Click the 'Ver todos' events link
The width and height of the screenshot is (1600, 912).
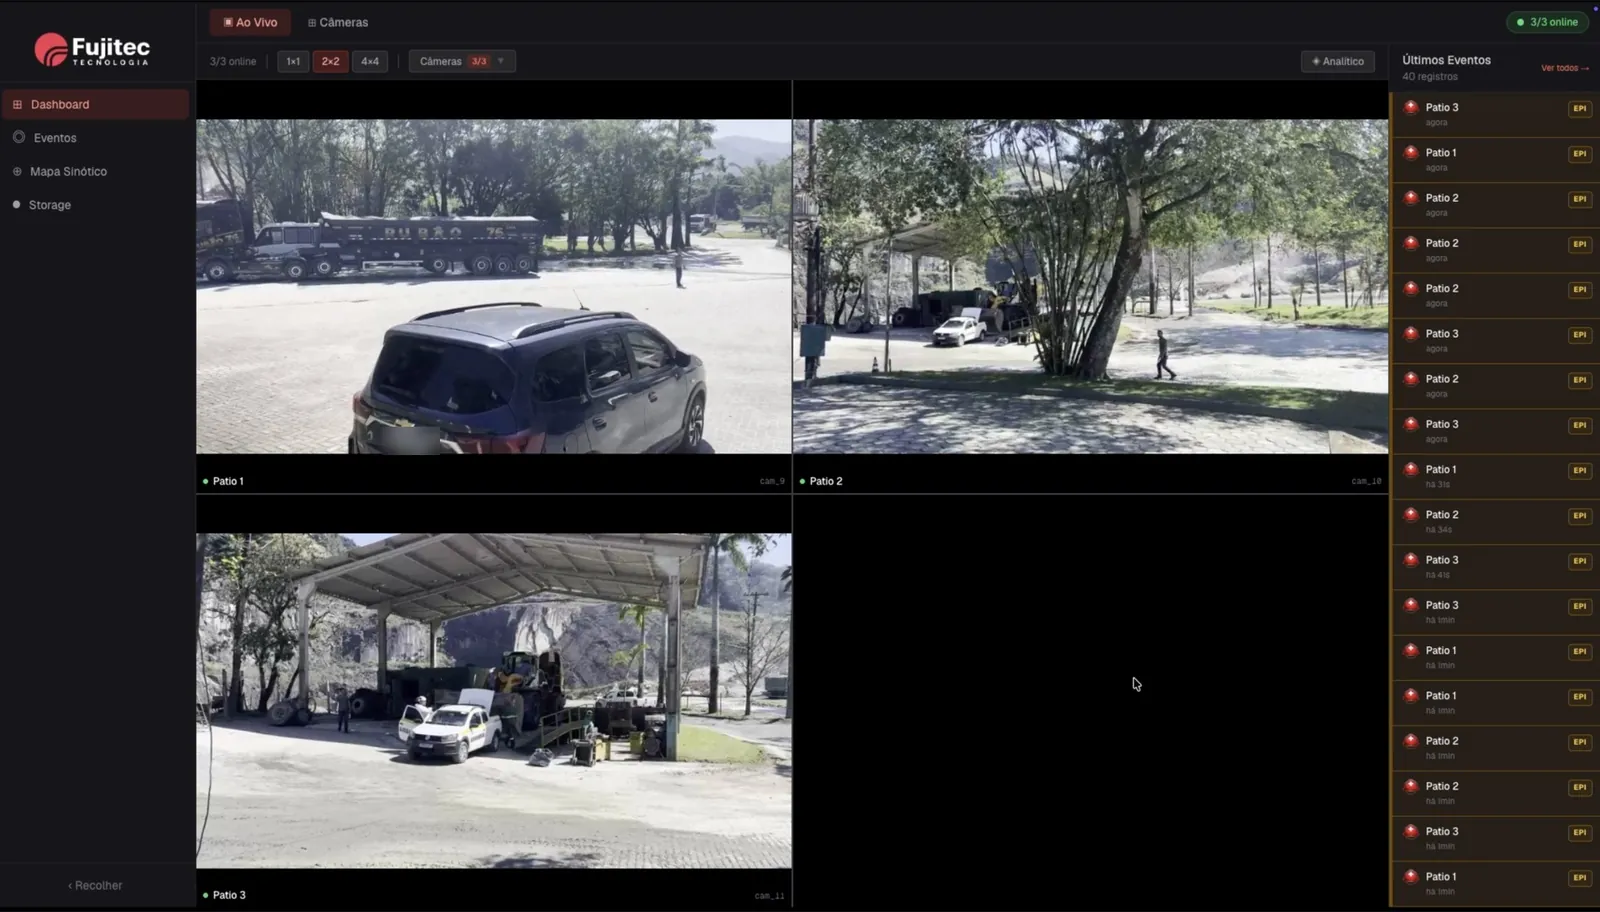(x=1565, y=68)
